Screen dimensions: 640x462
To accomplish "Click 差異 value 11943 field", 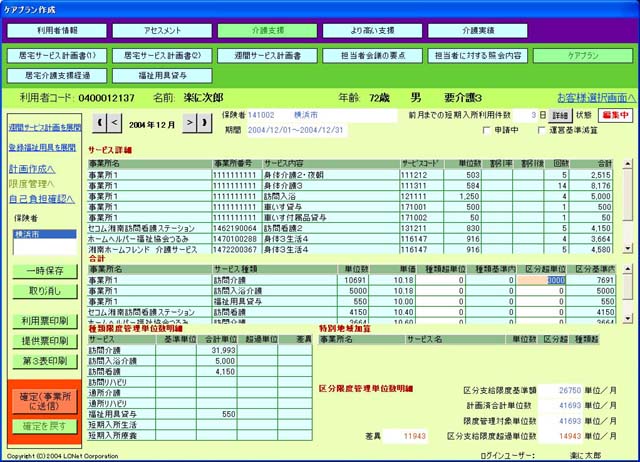I will 405,436.
